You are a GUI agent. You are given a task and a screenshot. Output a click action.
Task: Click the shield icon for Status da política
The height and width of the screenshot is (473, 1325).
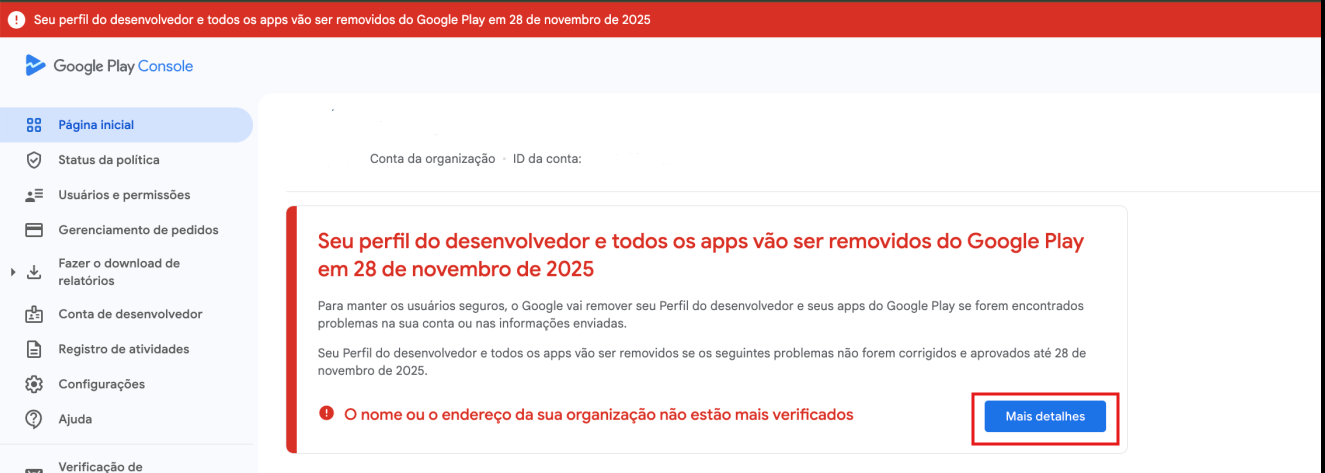coord(34,160)
